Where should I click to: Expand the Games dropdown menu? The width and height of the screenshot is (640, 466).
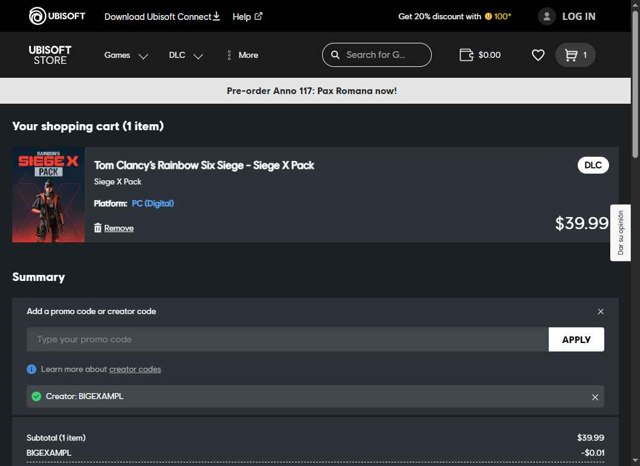[x=126, y=55]
